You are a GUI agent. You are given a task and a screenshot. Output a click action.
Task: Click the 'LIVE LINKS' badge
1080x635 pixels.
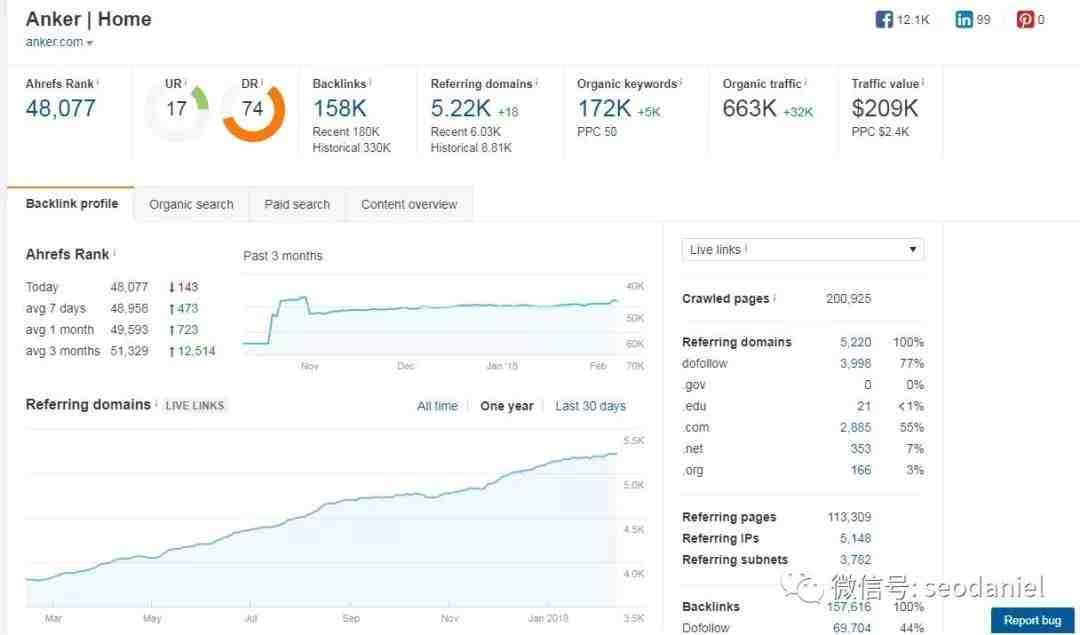[195, 406]
